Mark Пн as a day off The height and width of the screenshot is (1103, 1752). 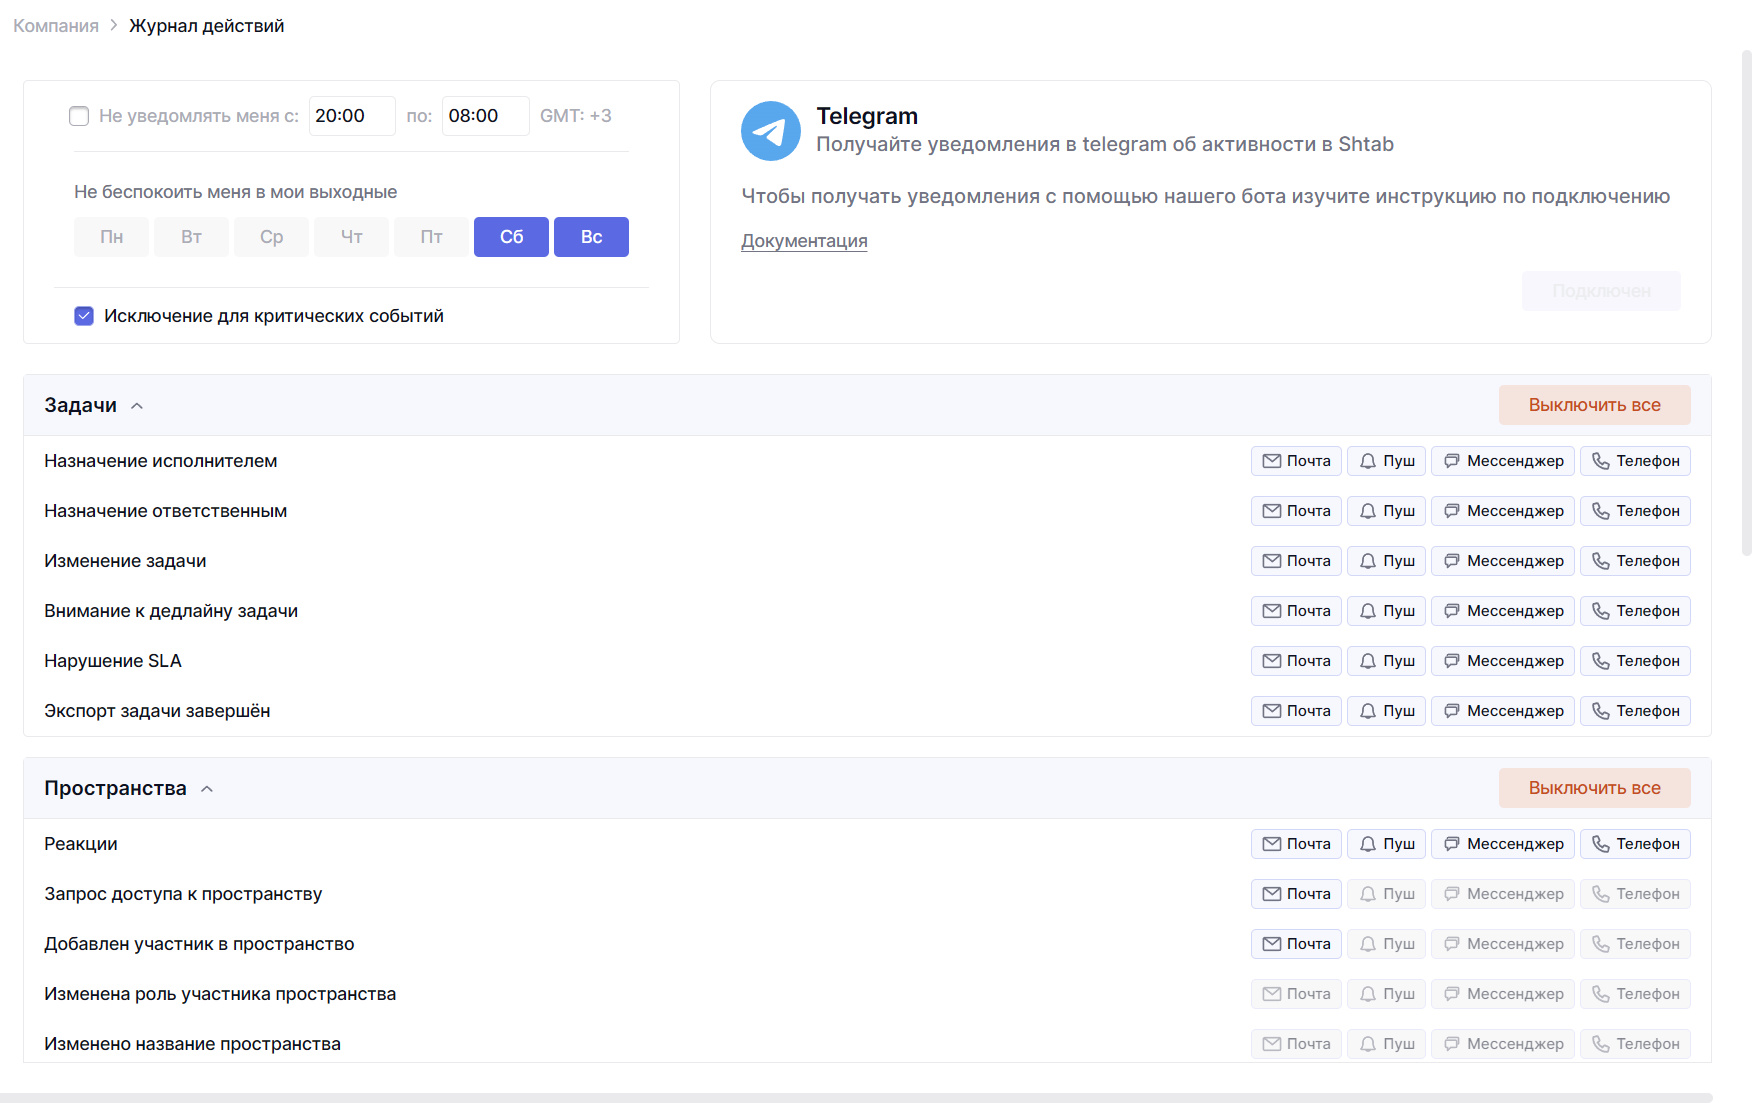tap(111, 237)
